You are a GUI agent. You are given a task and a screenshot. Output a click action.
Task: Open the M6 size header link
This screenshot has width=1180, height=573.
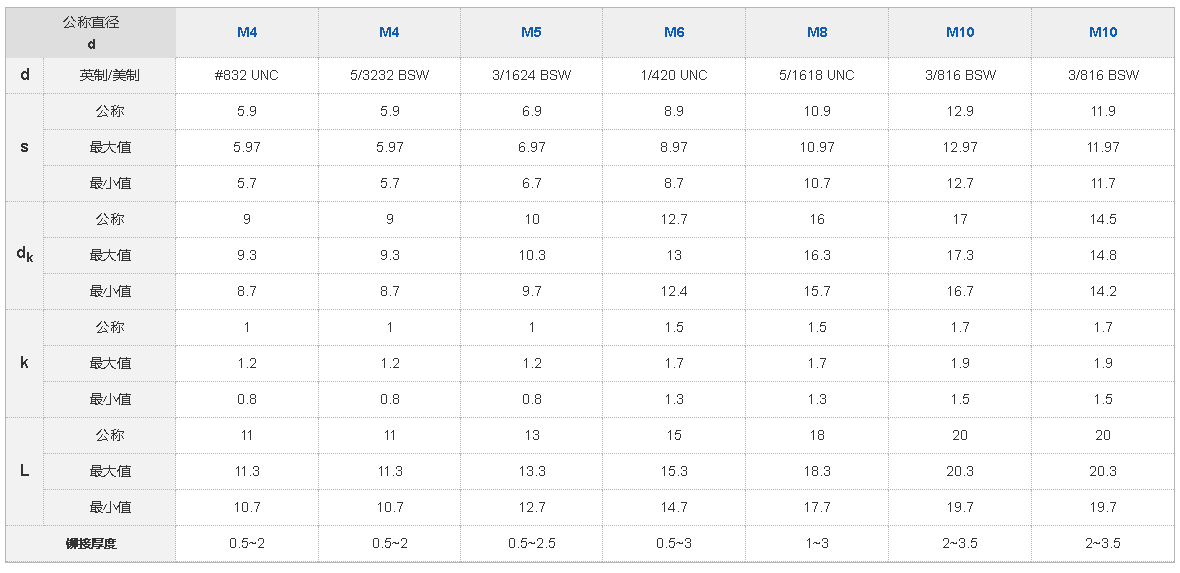674,32
